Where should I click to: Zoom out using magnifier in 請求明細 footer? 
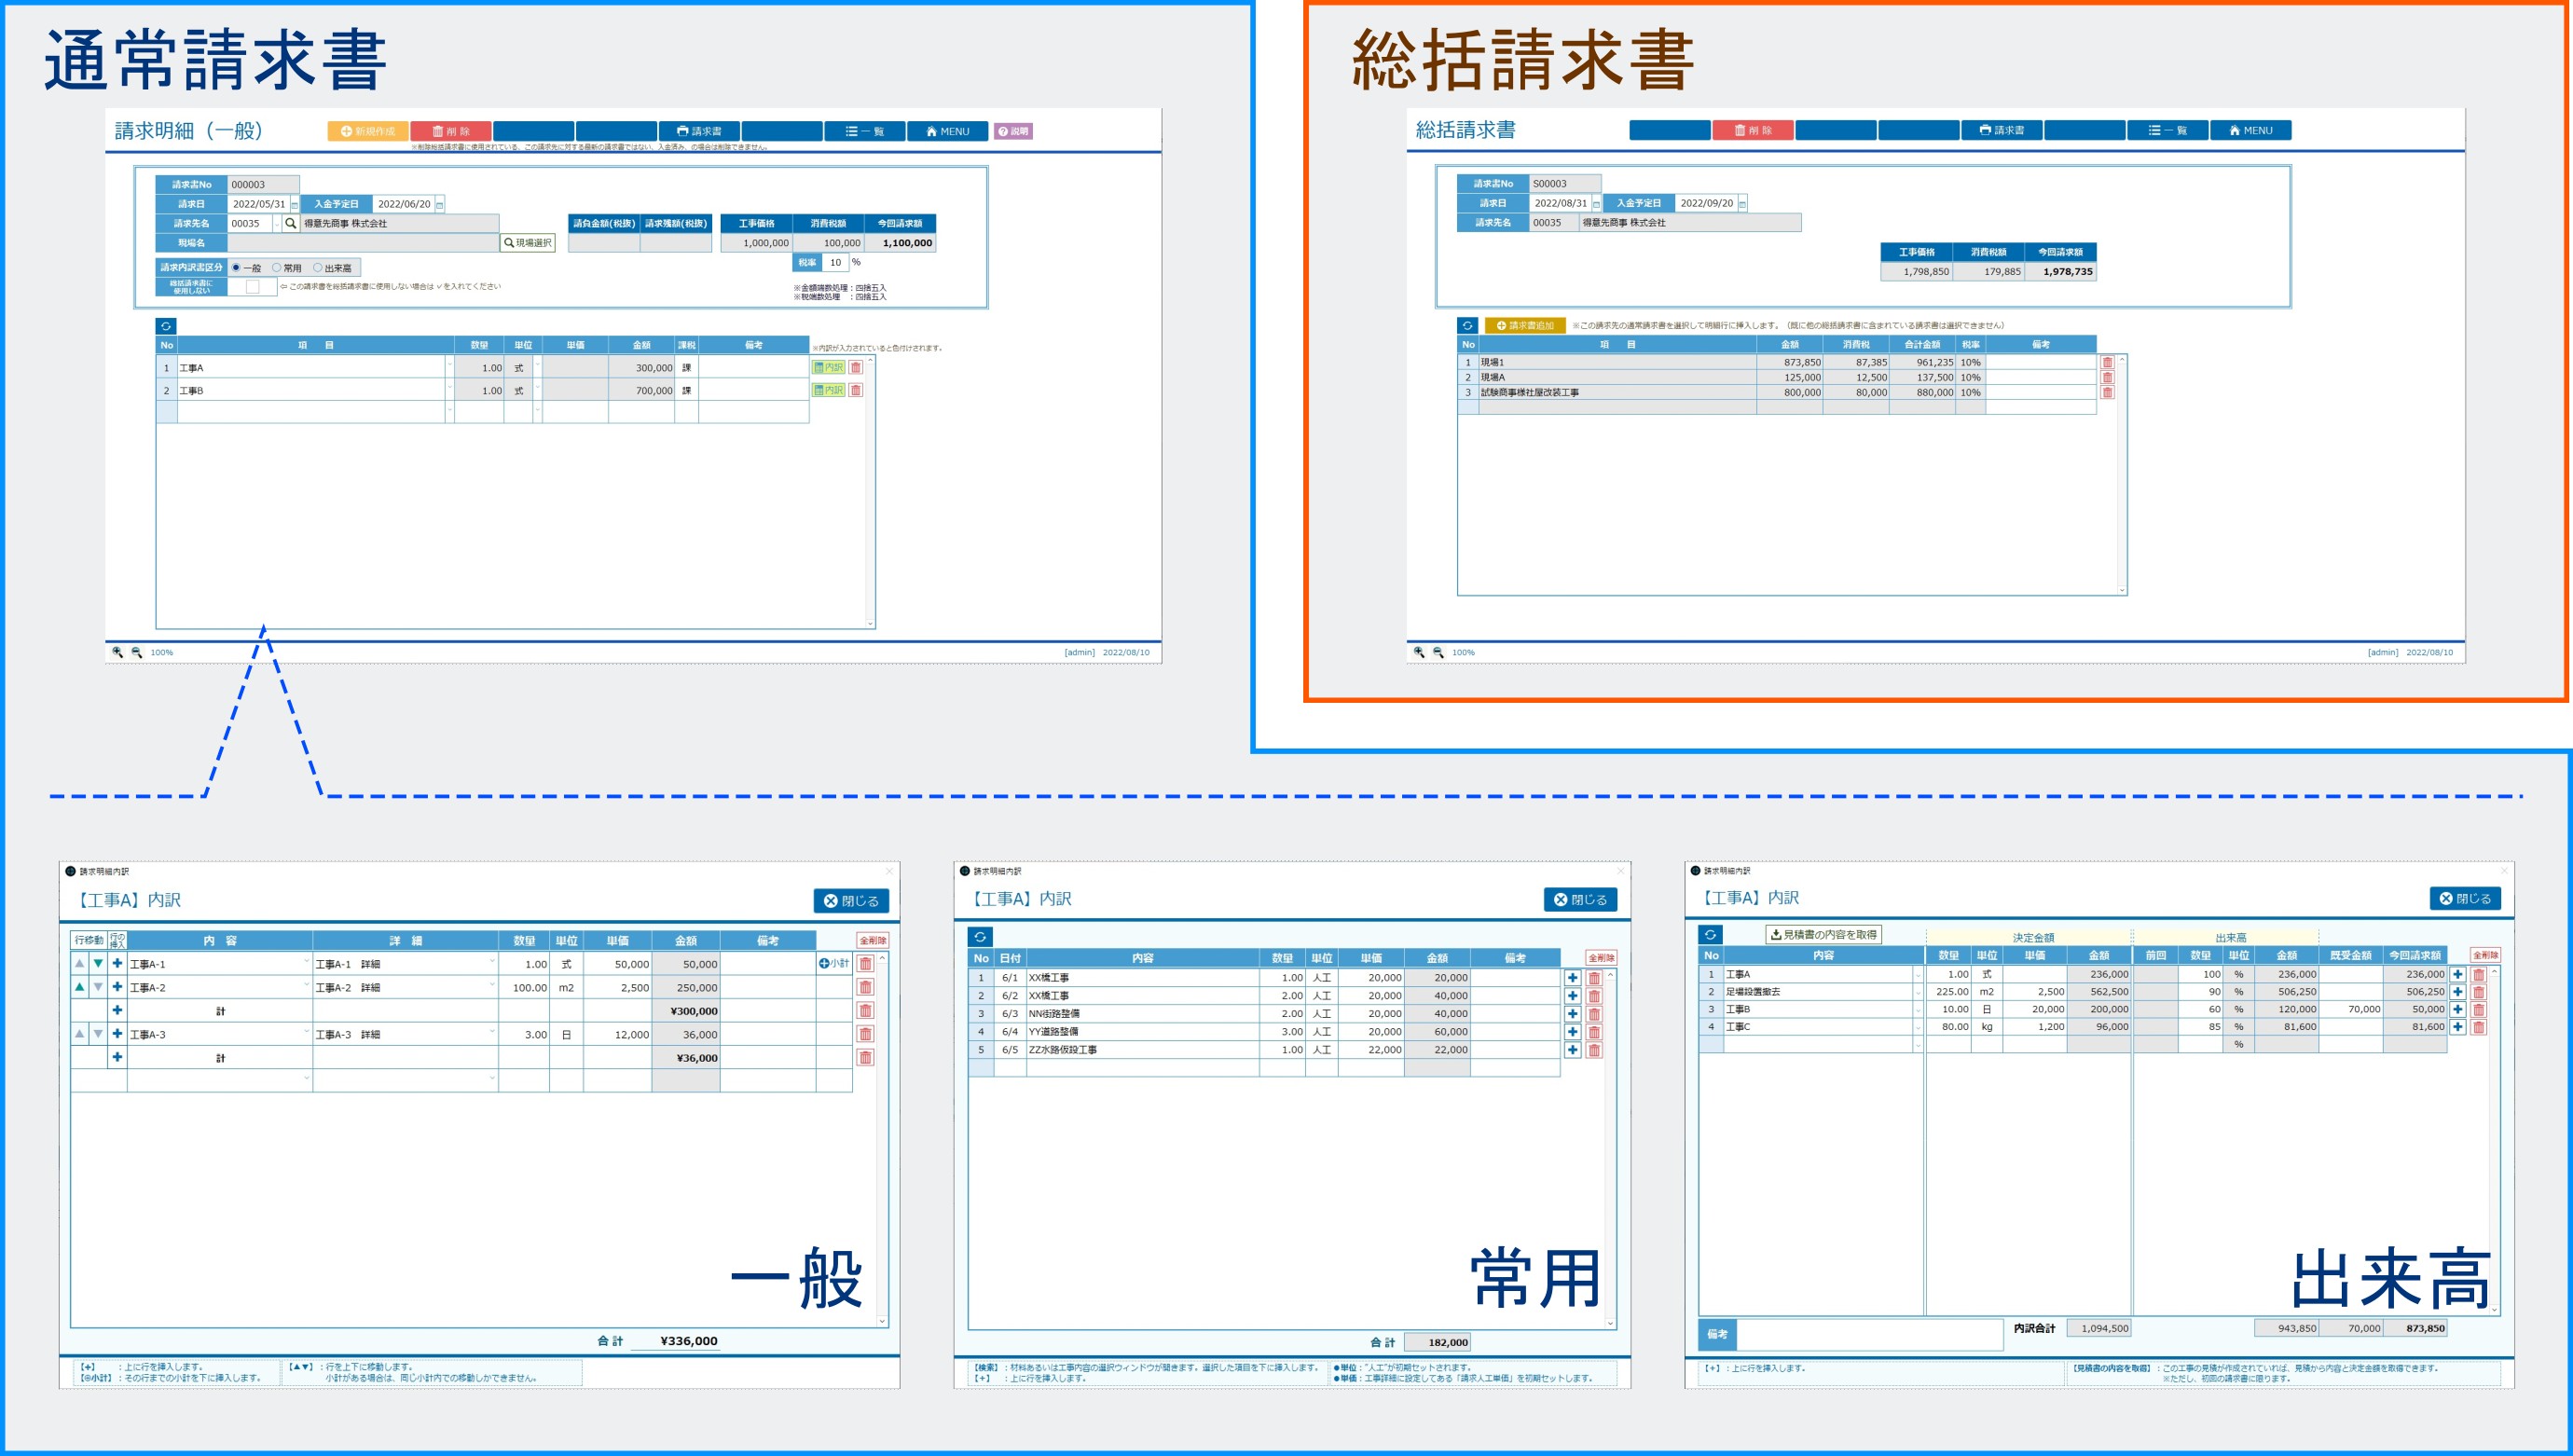pos(137,652)
